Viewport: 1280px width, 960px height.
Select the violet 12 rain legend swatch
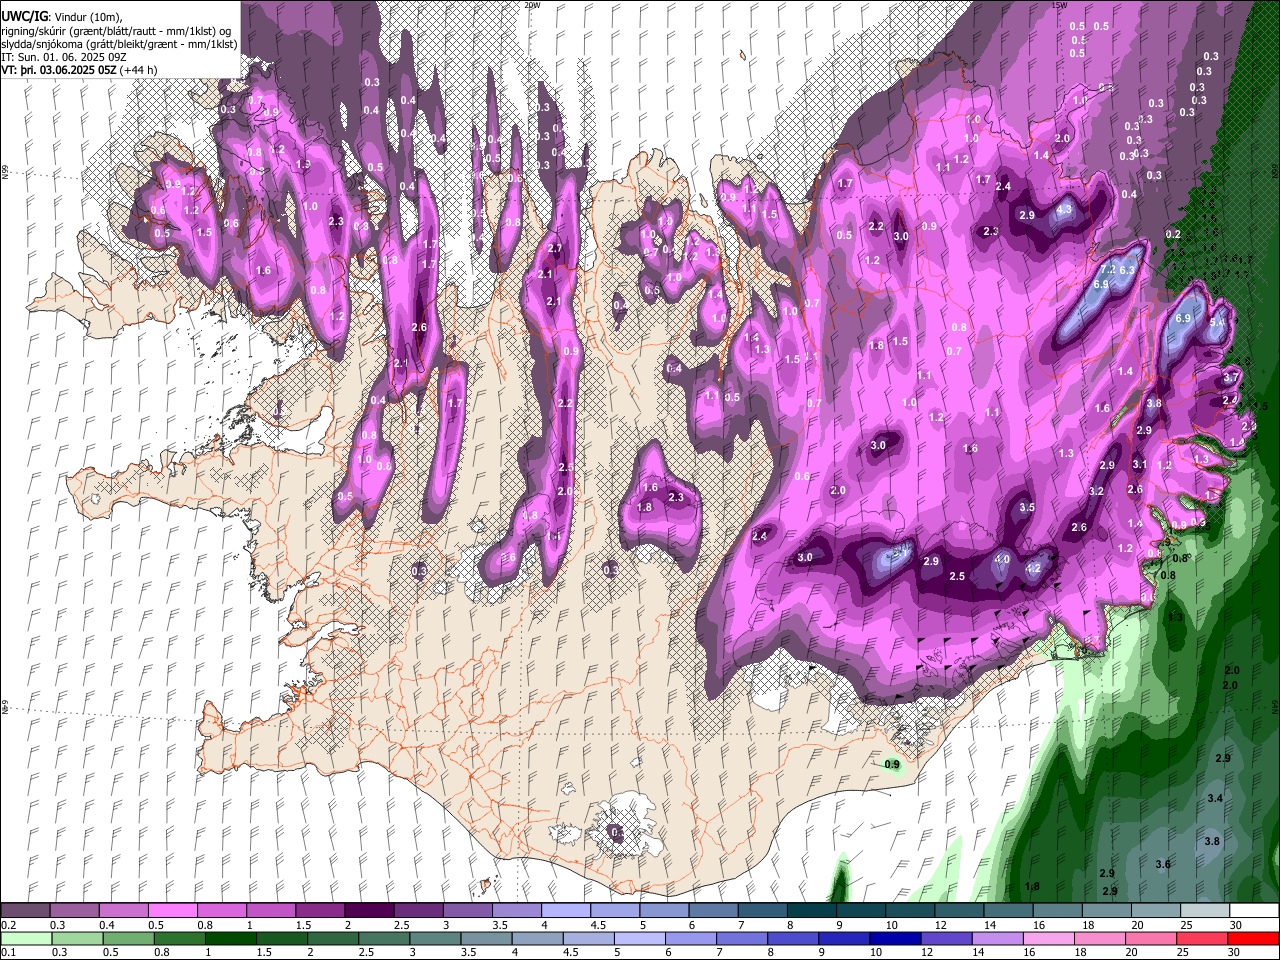[x=945, y=939]
